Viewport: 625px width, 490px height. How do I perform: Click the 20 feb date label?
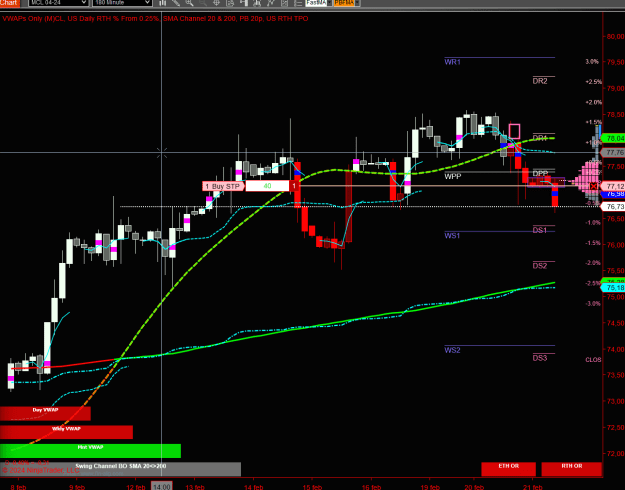pyautogui.click(x=474, y=487)
